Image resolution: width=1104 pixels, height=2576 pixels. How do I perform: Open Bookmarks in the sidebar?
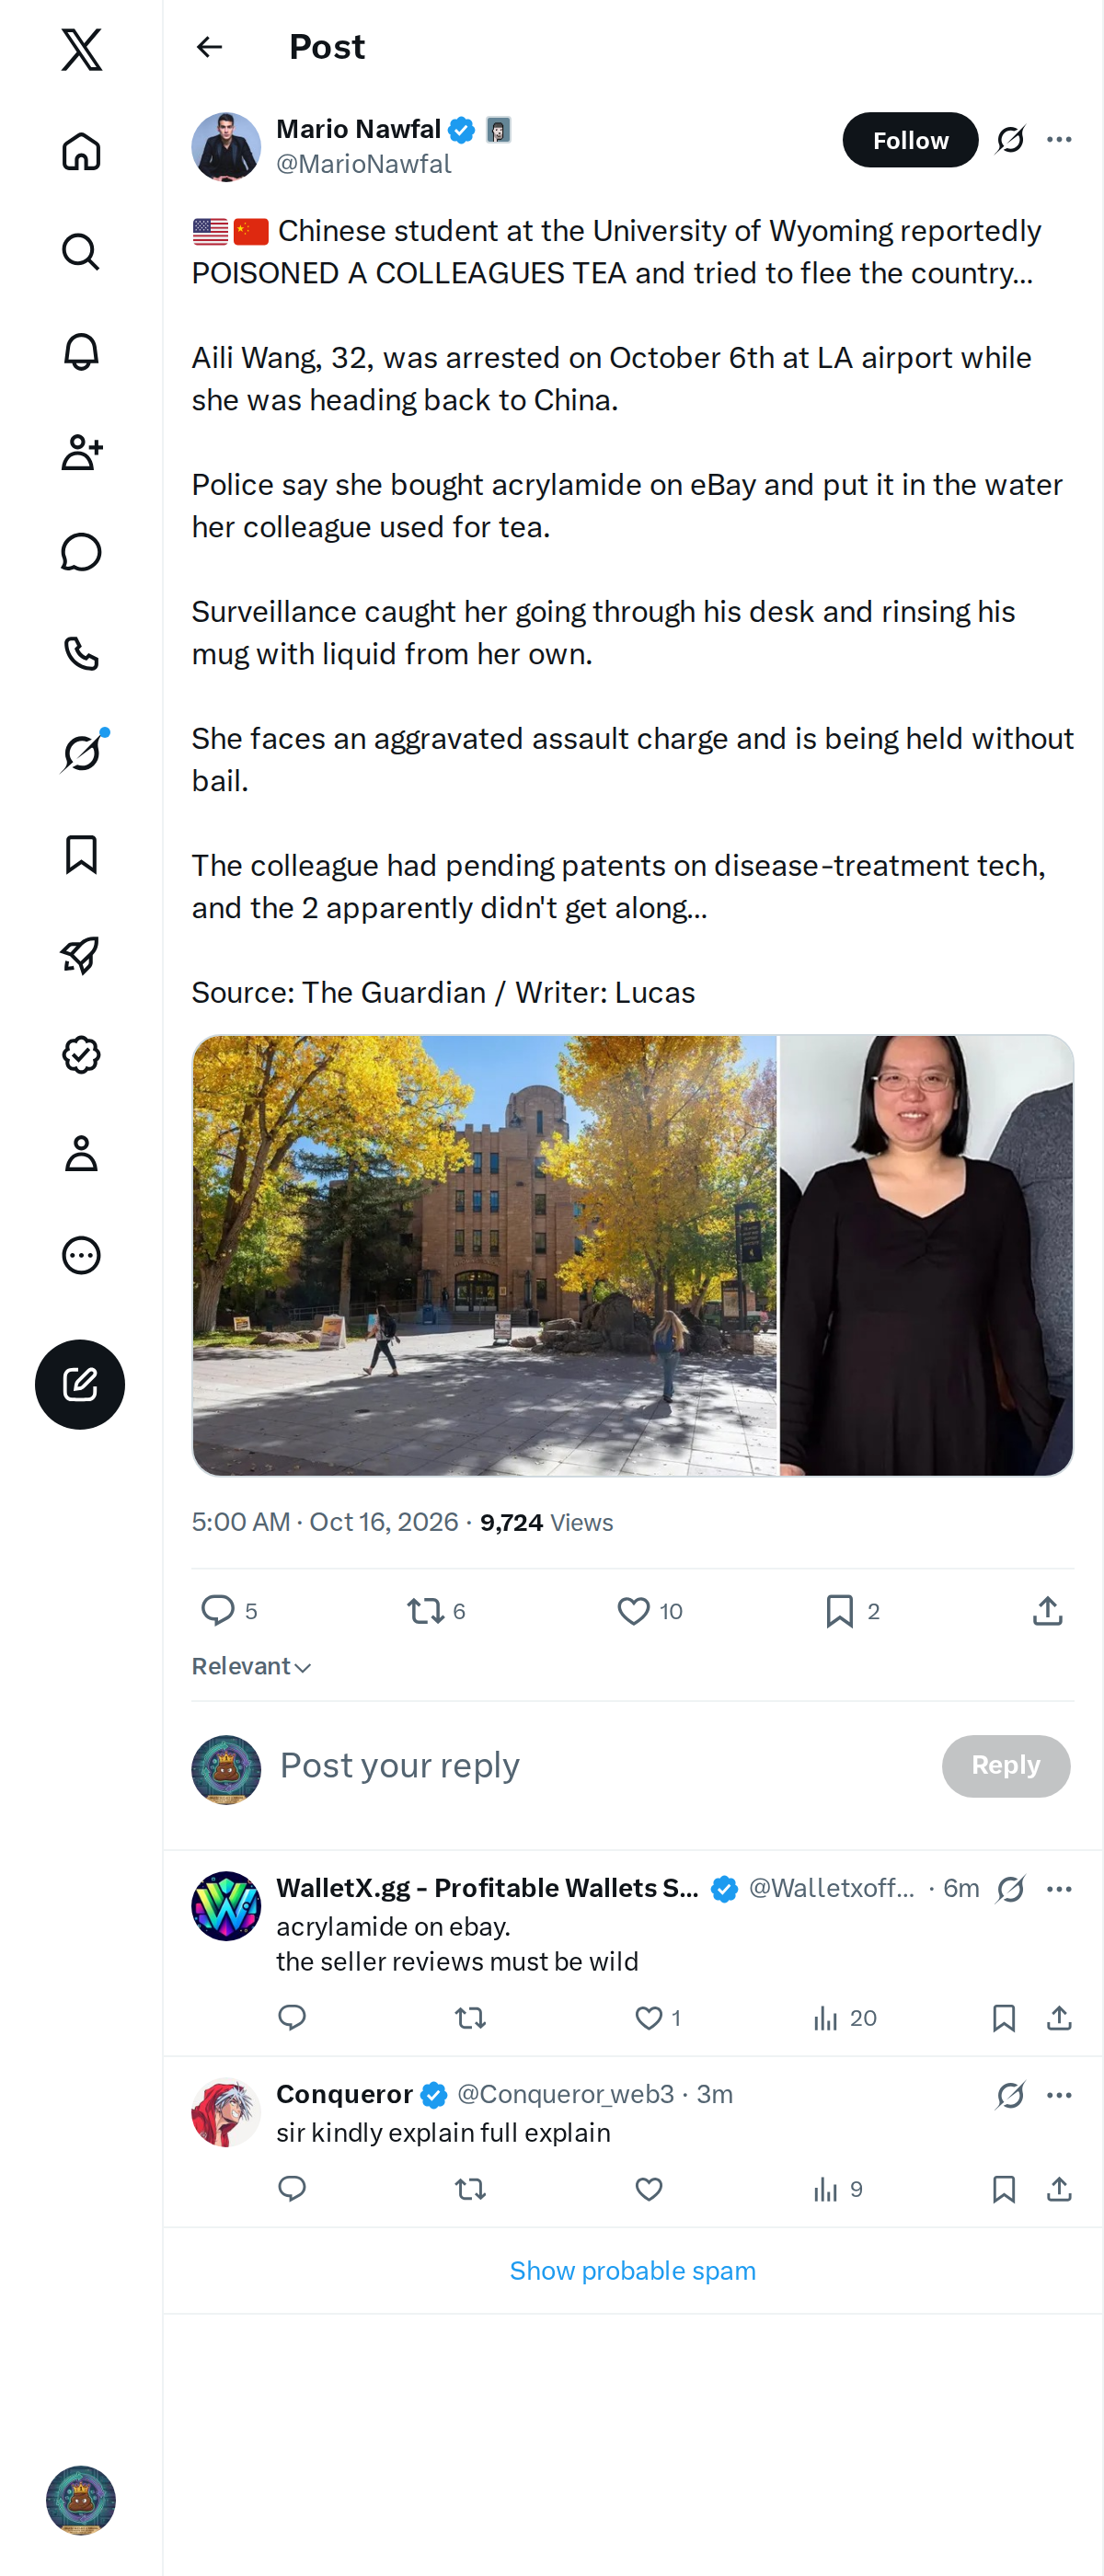pyautogui.click(x=81, y=855)
